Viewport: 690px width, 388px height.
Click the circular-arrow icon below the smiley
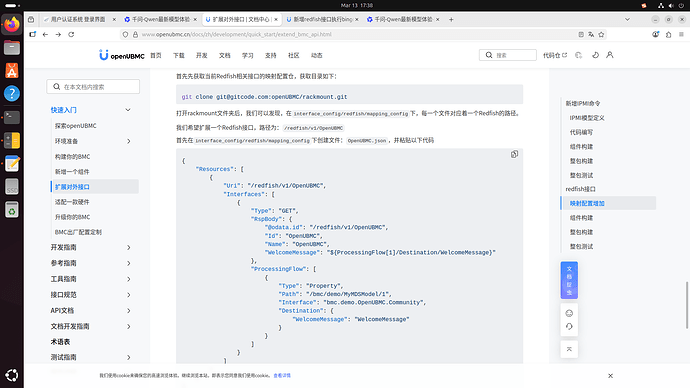click(x=569, y=326)
